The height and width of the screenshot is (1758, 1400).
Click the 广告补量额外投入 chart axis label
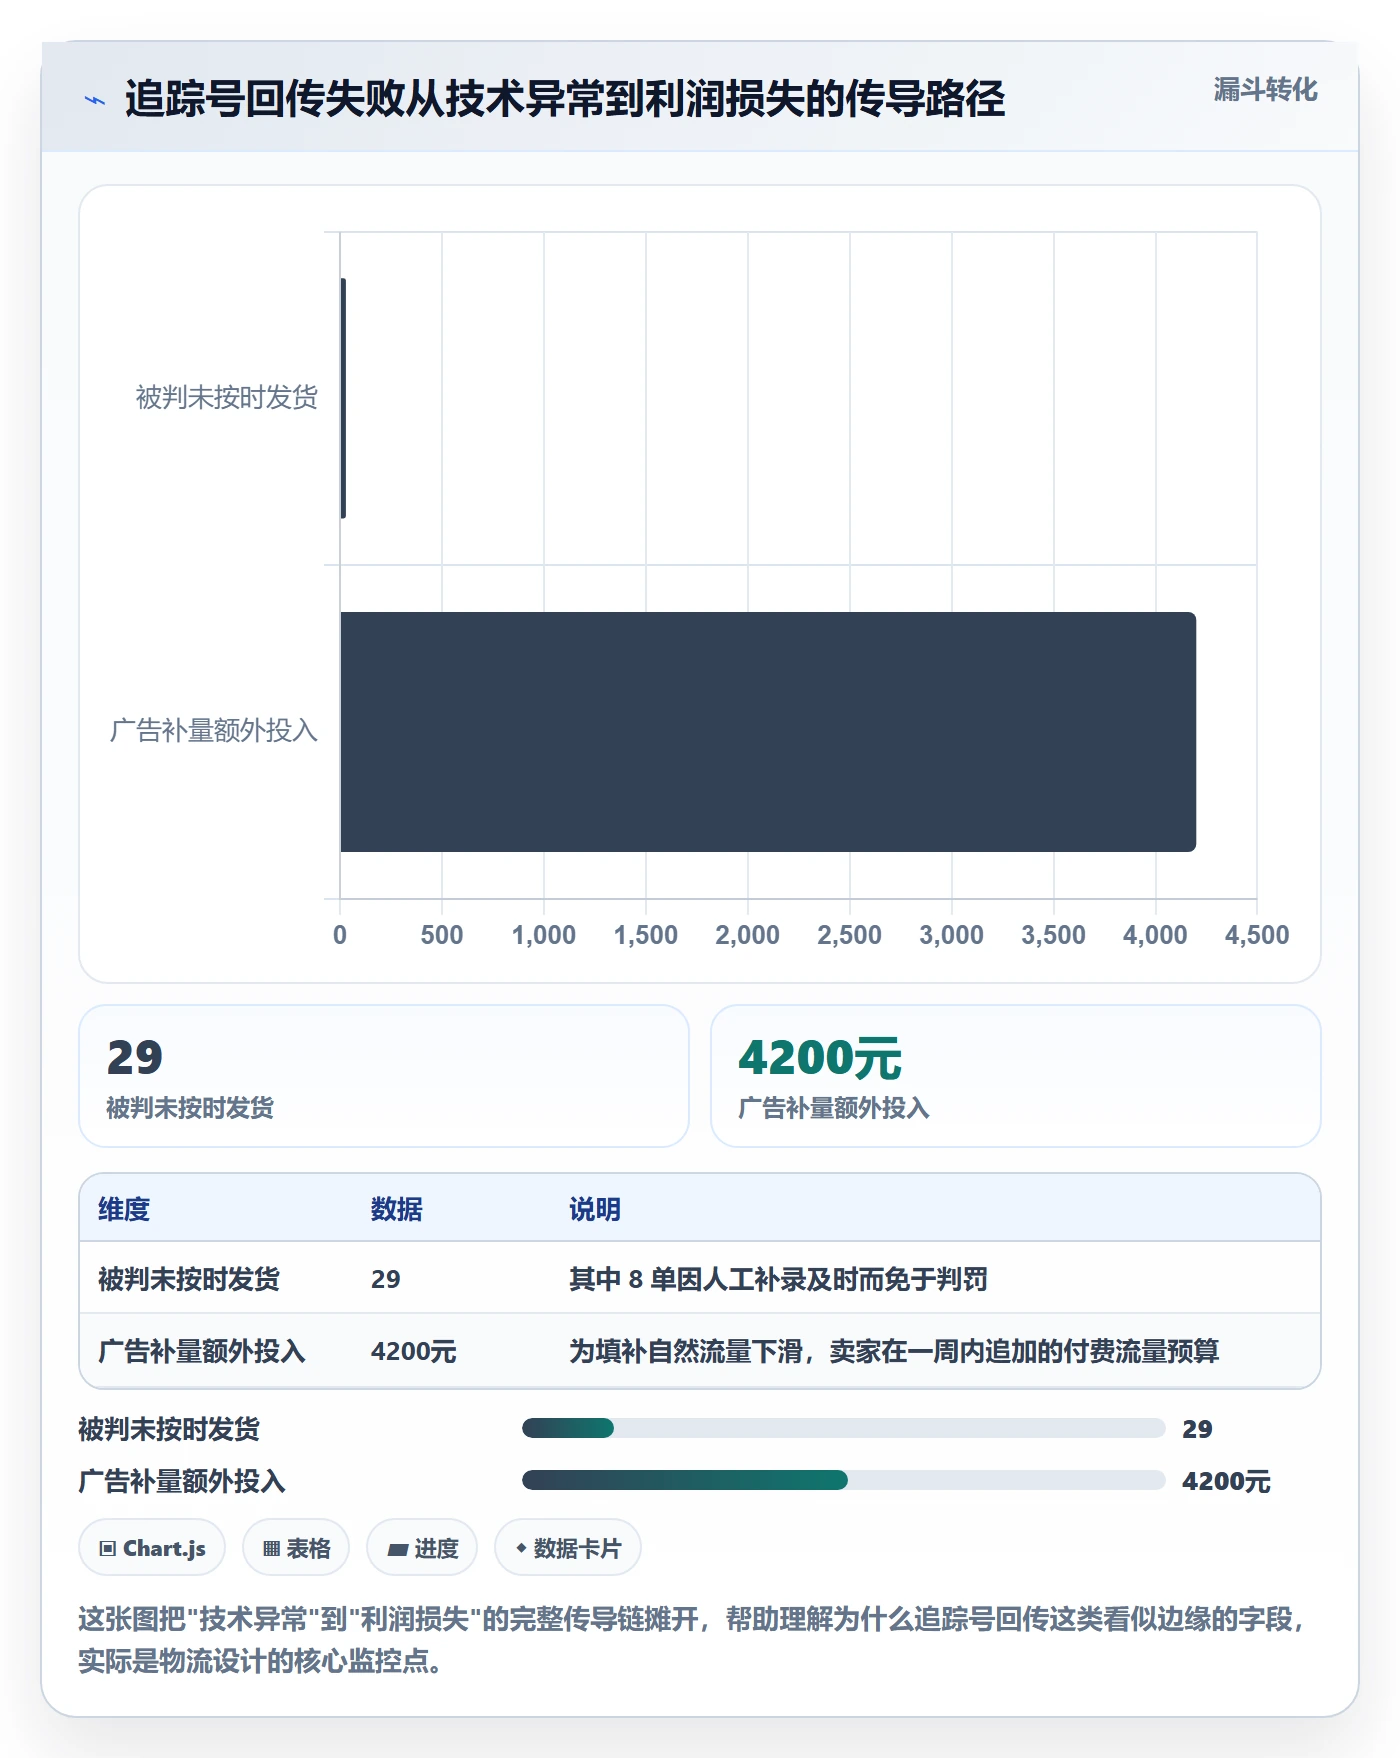tap(214, 731)
